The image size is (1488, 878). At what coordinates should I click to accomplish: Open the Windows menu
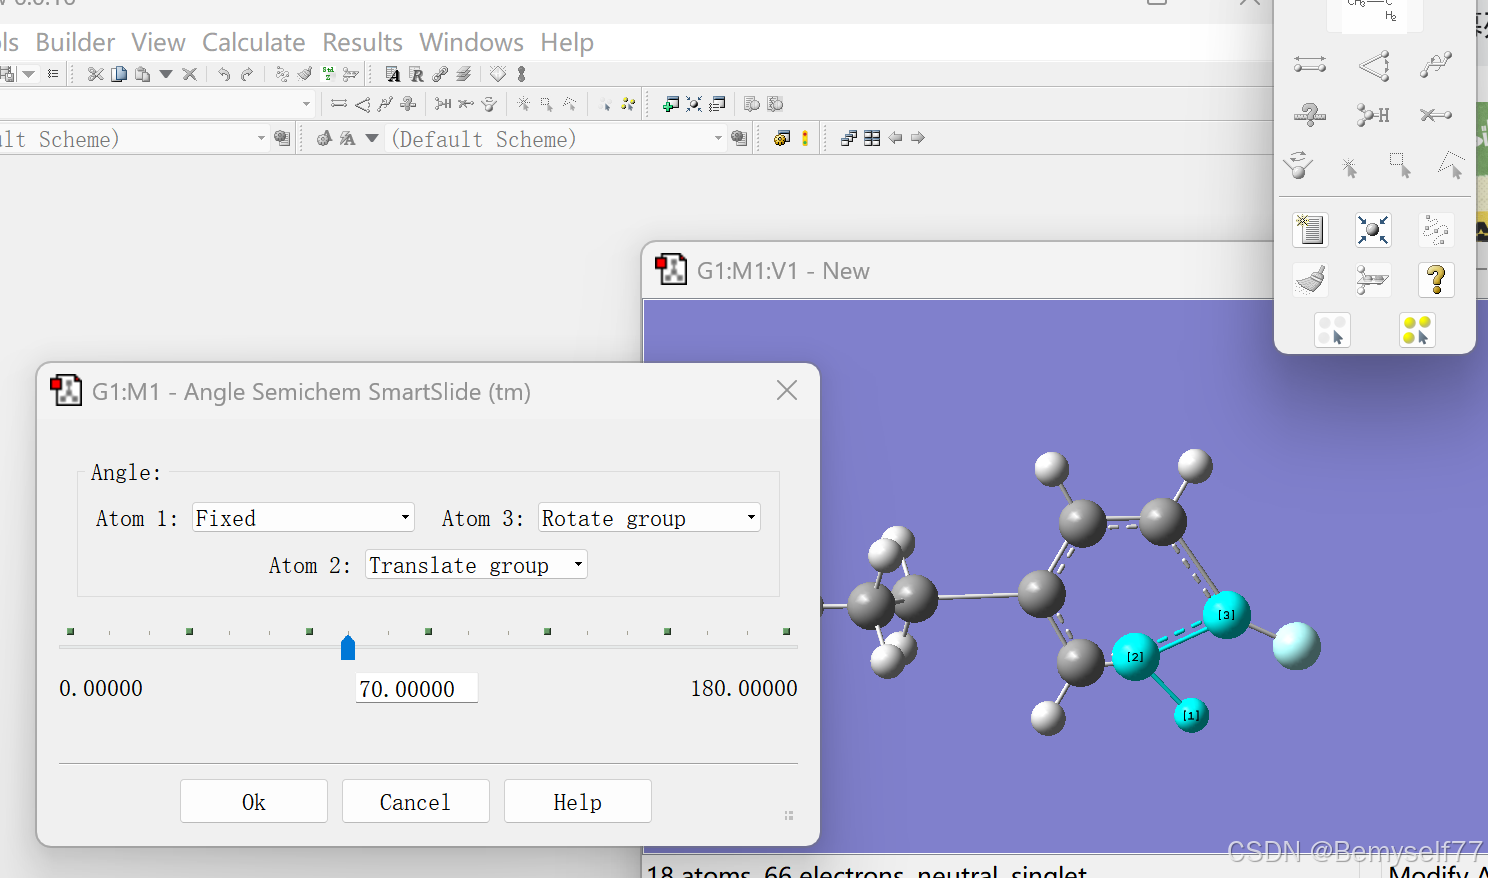tap(471, 42)
